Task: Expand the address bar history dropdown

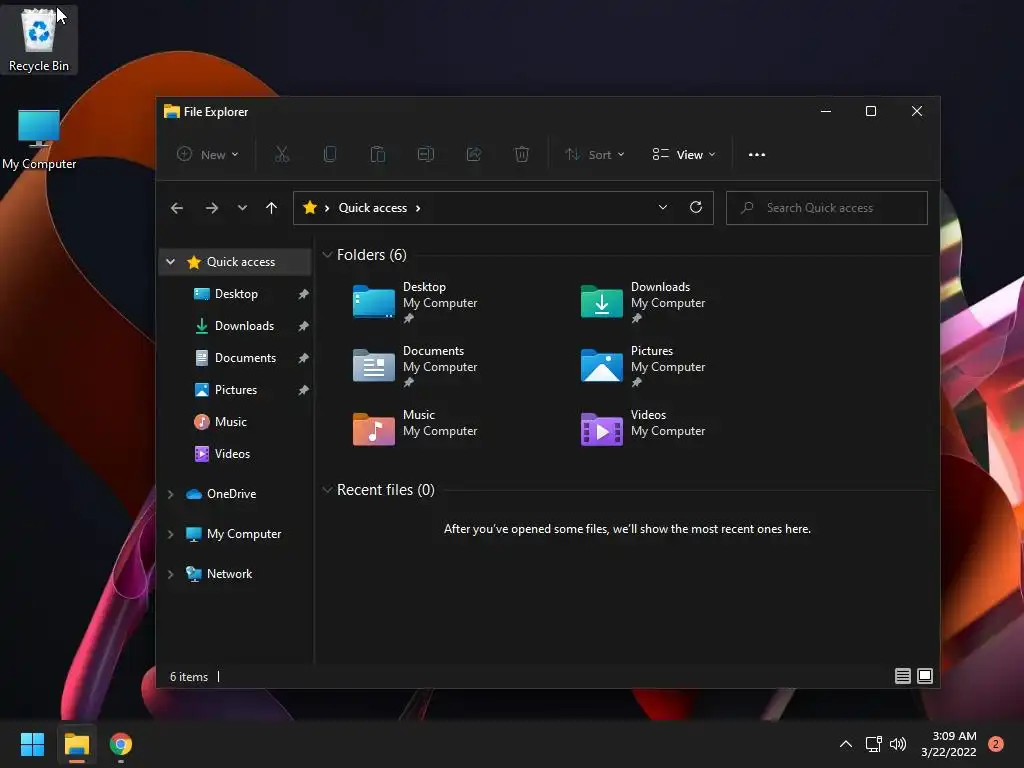Action: point(662,207)
